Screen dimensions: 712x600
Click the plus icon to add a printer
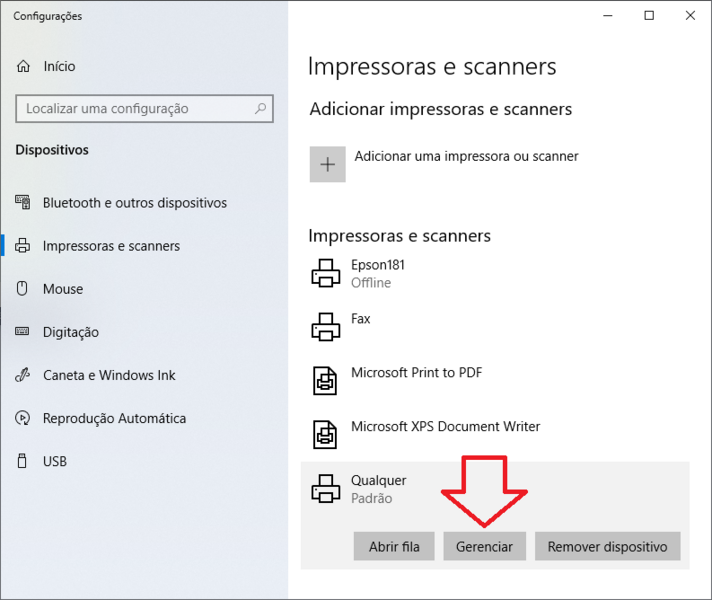(327, 164)
